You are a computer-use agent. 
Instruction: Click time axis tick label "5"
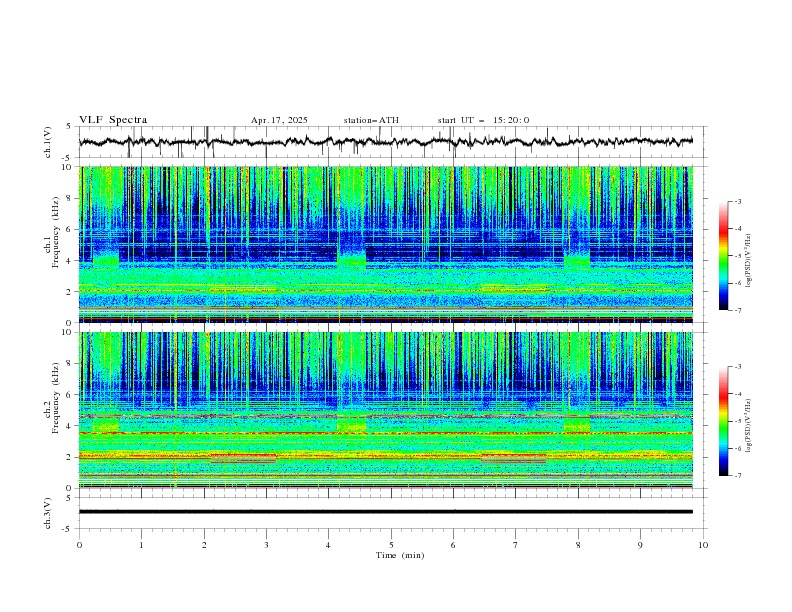tap(391, 545)
